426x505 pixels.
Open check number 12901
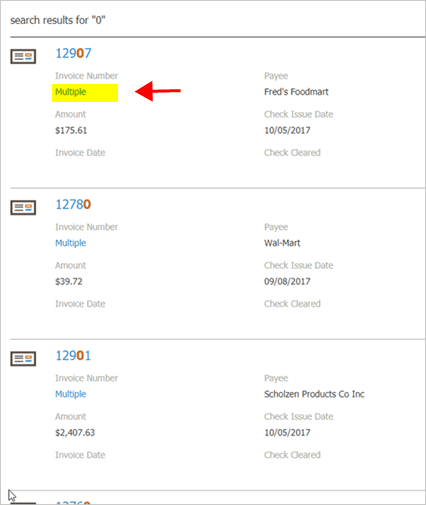pyautogui.click(x=73, y=356)
